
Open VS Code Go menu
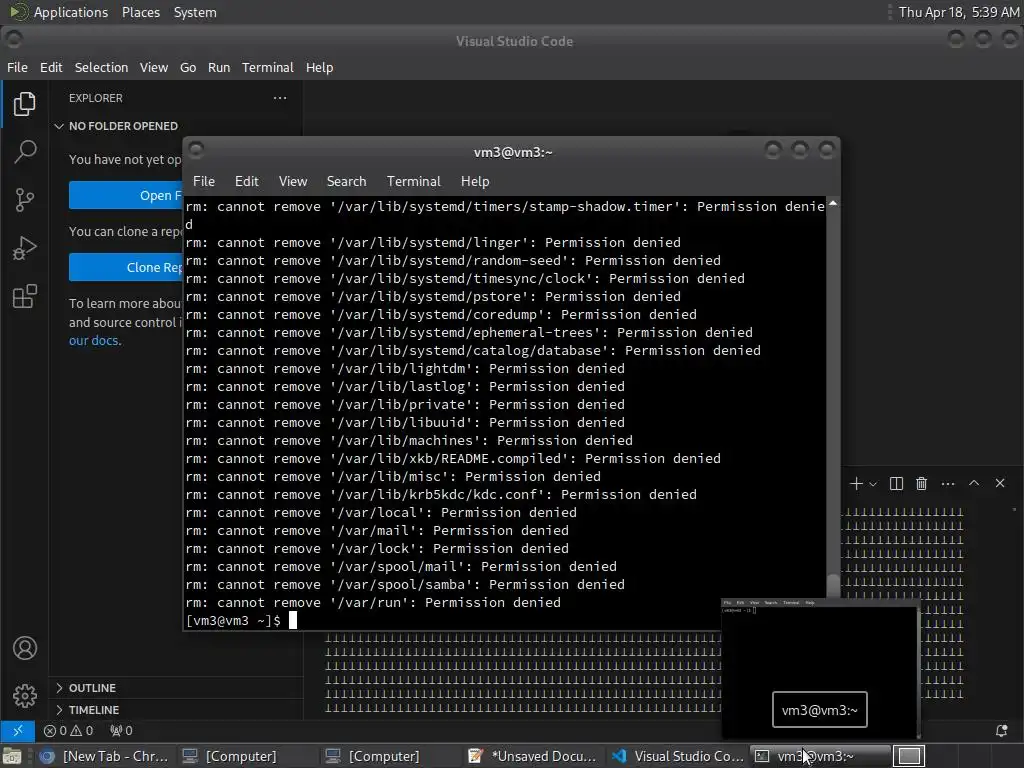(188, 67)
